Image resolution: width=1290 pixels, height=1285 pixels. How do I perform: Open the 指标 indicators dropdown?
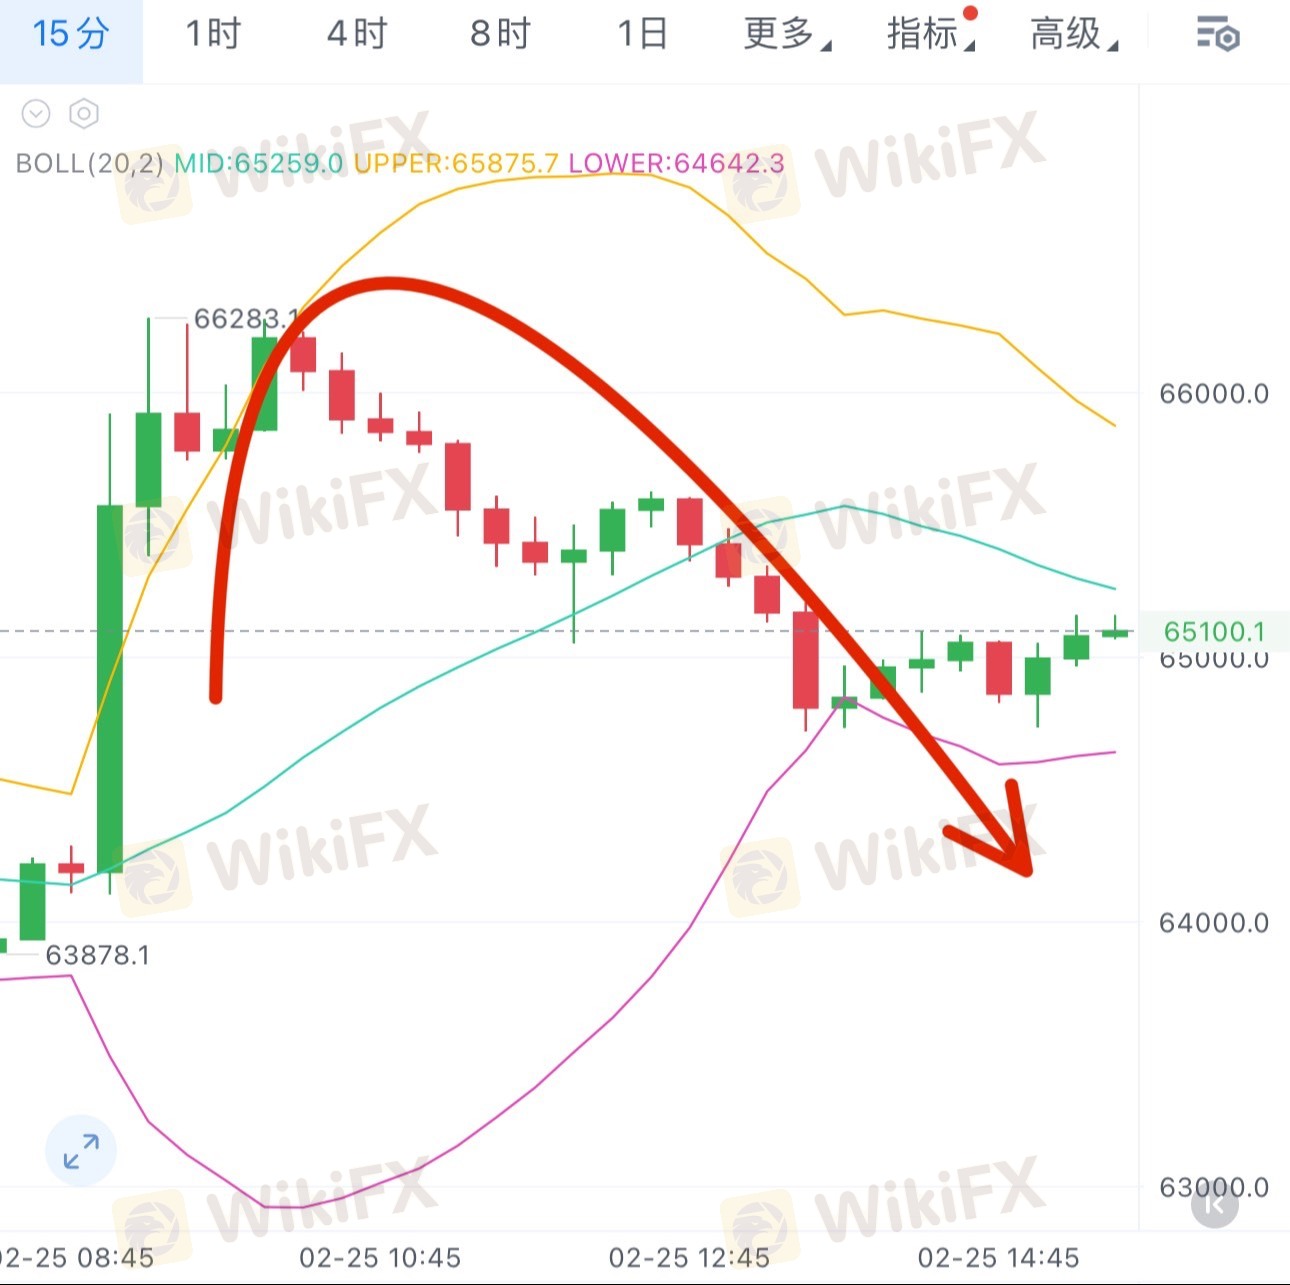coord(929,35)
